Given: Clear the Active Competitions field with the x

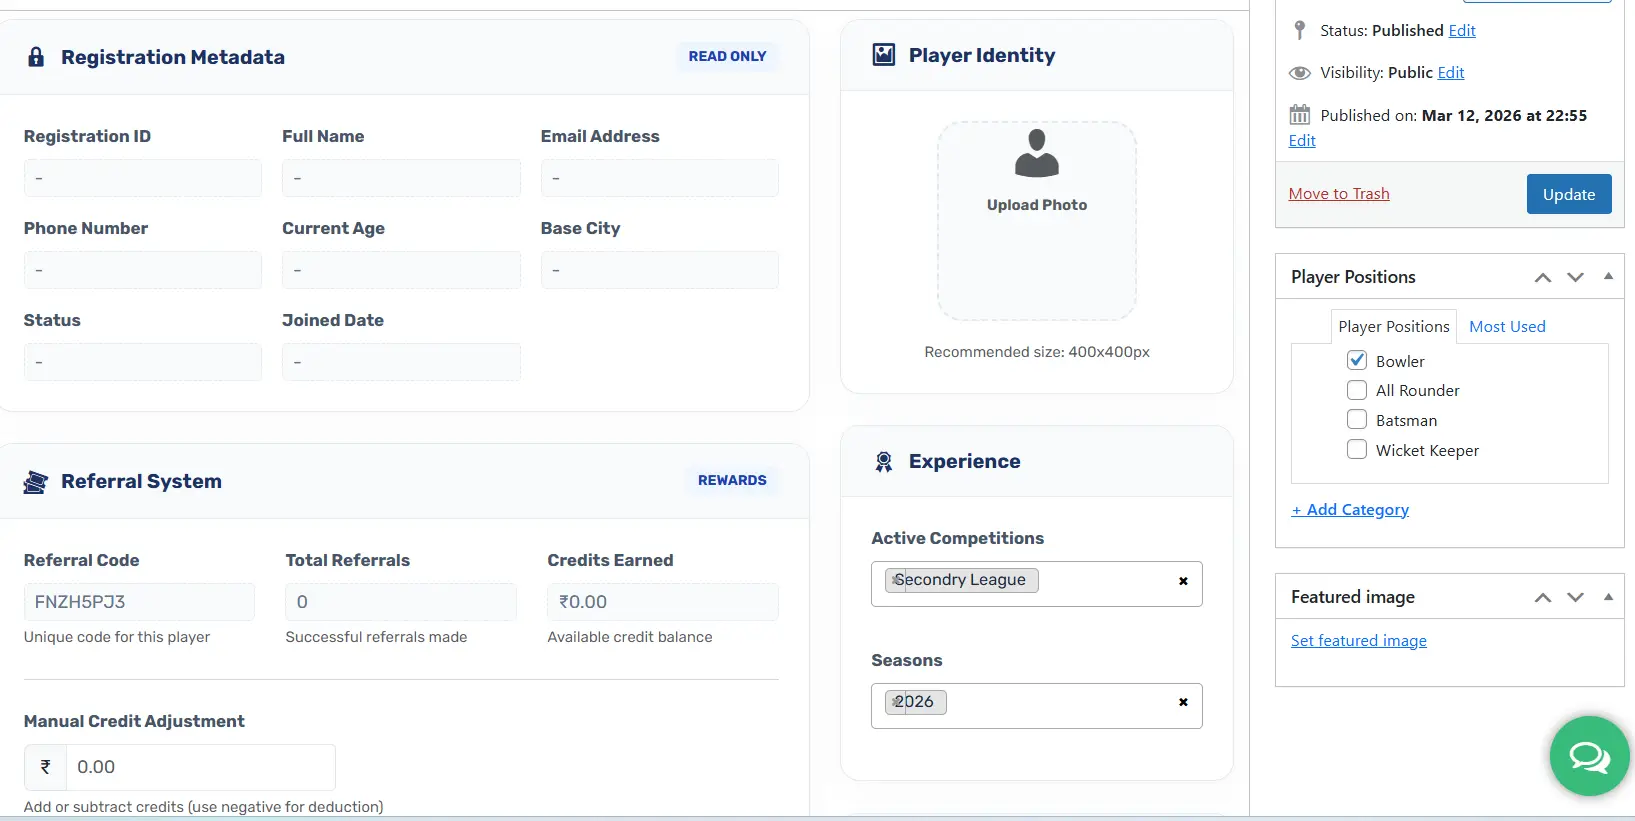Looking at the screenshot, I should click(1183, 581).
